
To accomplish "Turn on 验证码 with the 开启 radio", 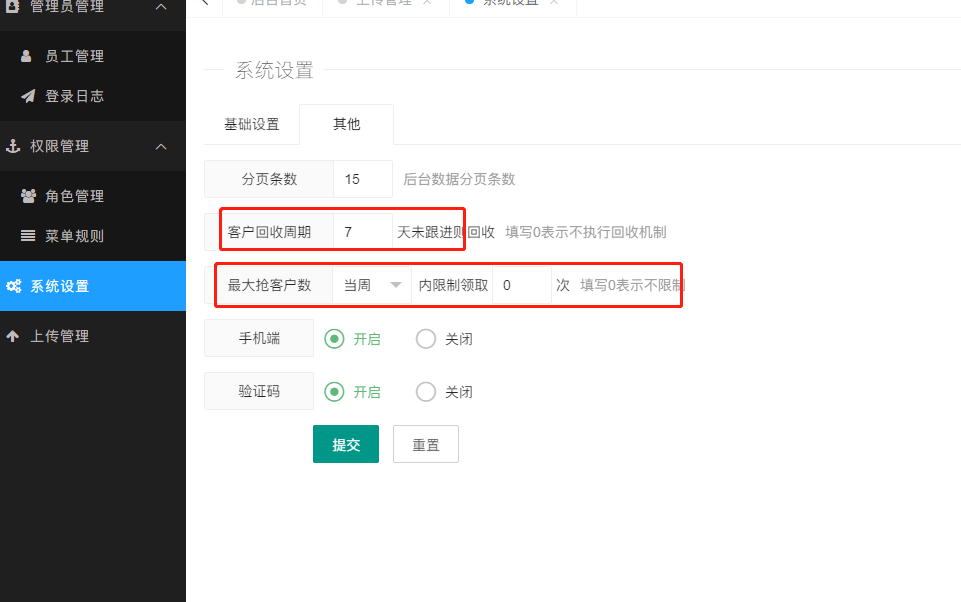I will (335, 392).
